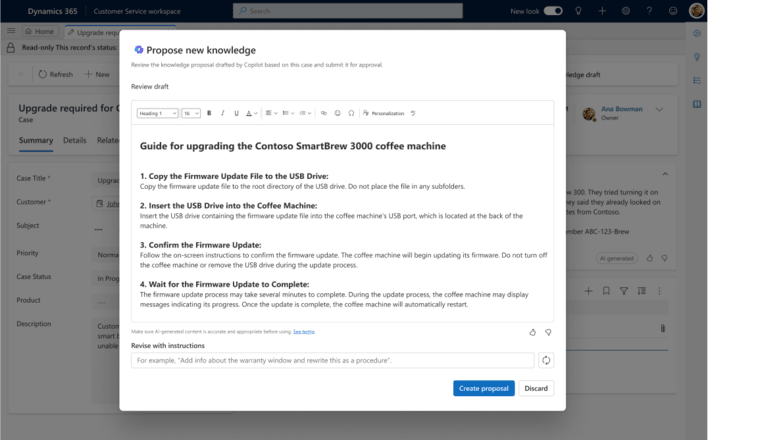Open the See terms link
Viewport: 758px width, 440px height.
(x=304, y=332)
